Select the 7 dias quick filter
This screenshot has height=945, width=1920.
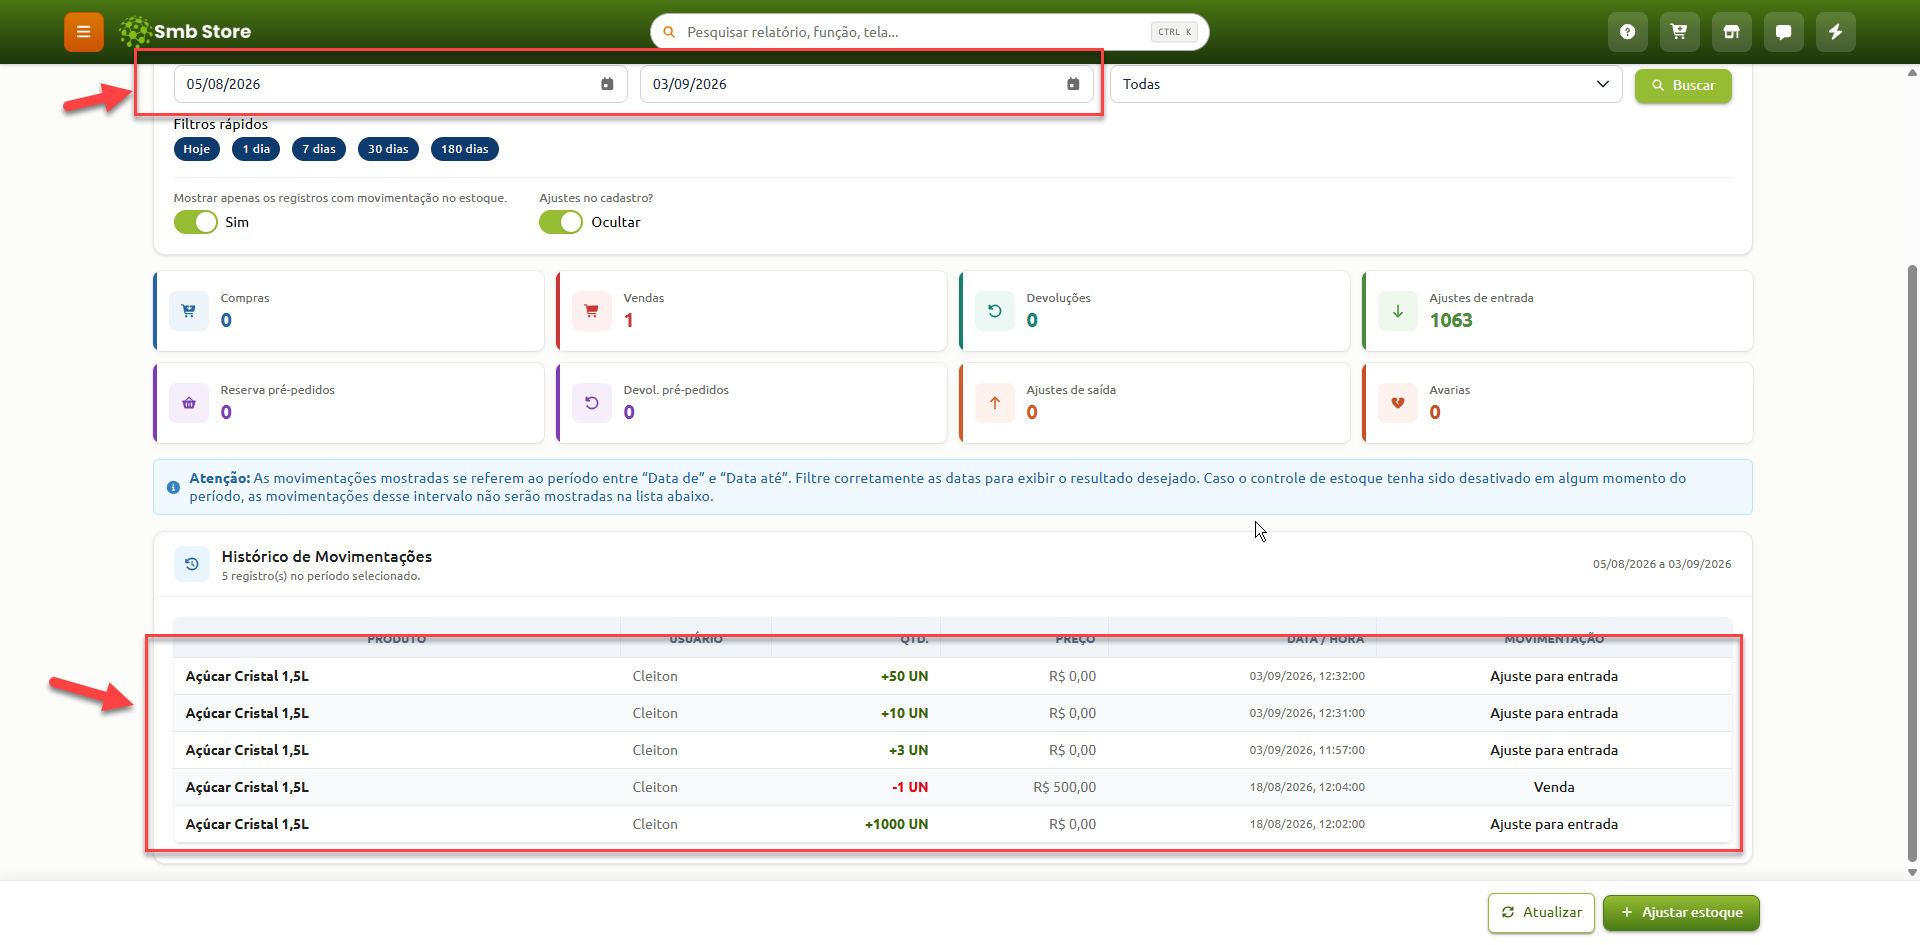[319, 149]
